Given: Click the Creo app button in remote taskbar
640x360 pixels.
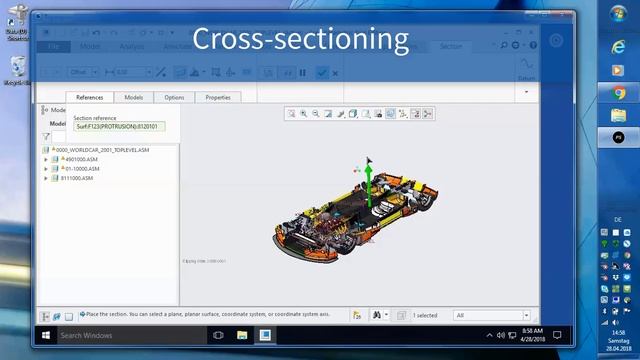Looking at the screenshot, I should 265,335.
